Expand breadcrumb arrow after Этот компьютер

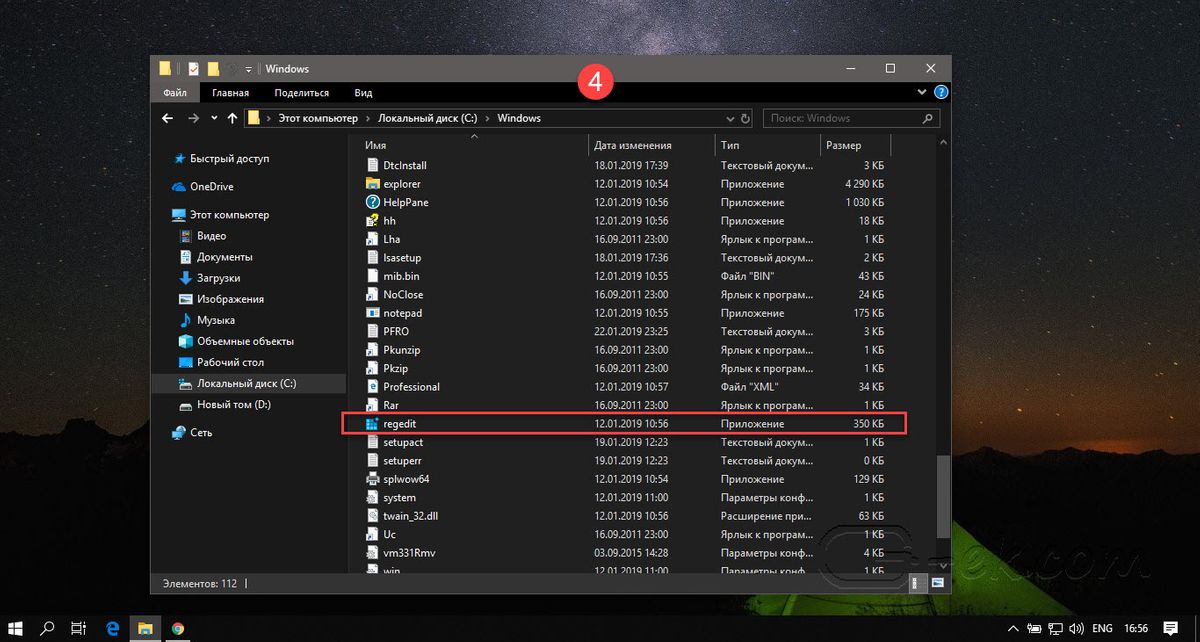tap(366, 118)
